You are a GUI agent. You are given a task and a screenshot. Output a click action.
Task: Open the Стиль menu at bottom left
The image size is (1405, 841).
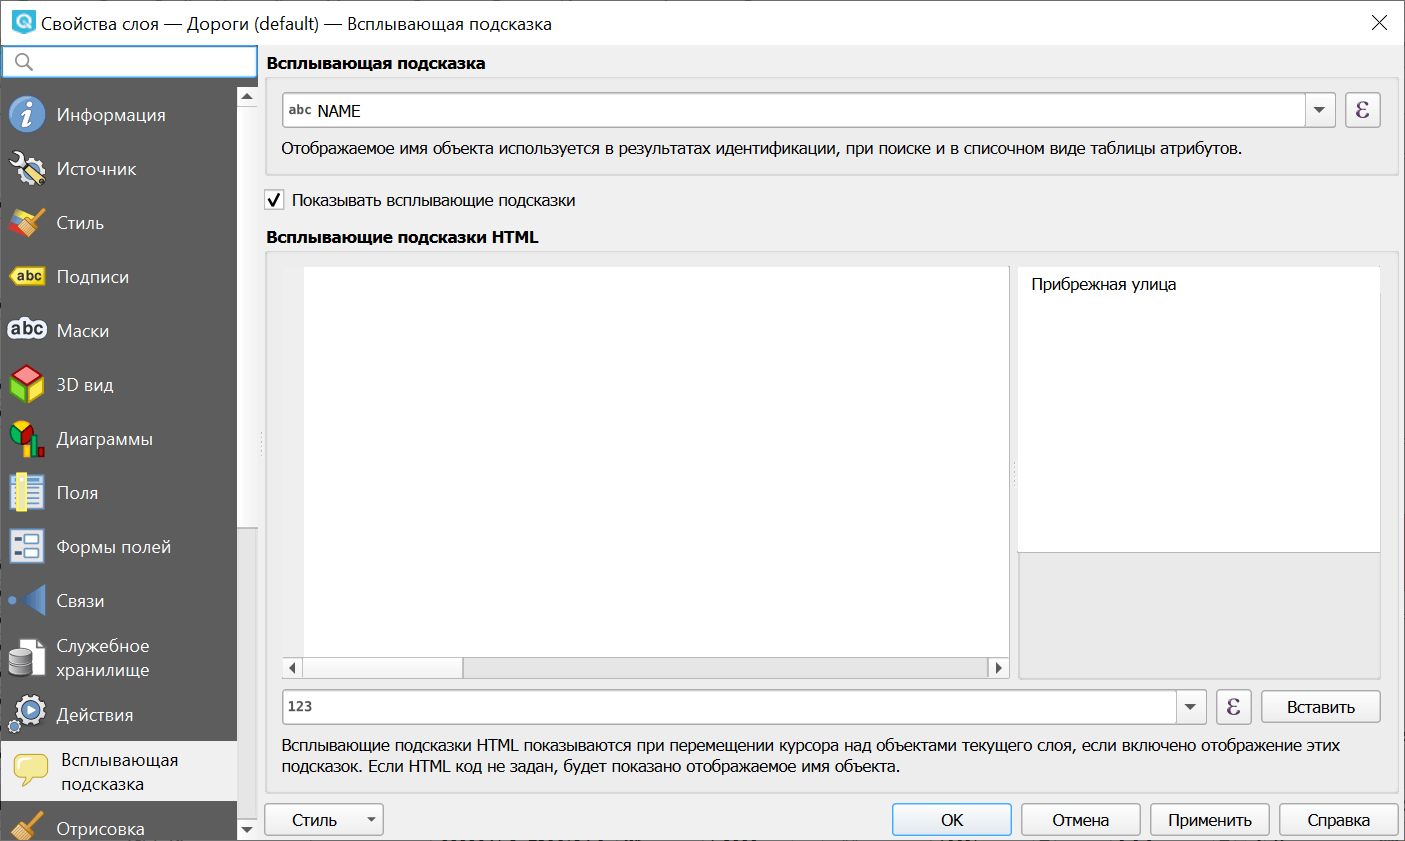[x=323, y=819]
